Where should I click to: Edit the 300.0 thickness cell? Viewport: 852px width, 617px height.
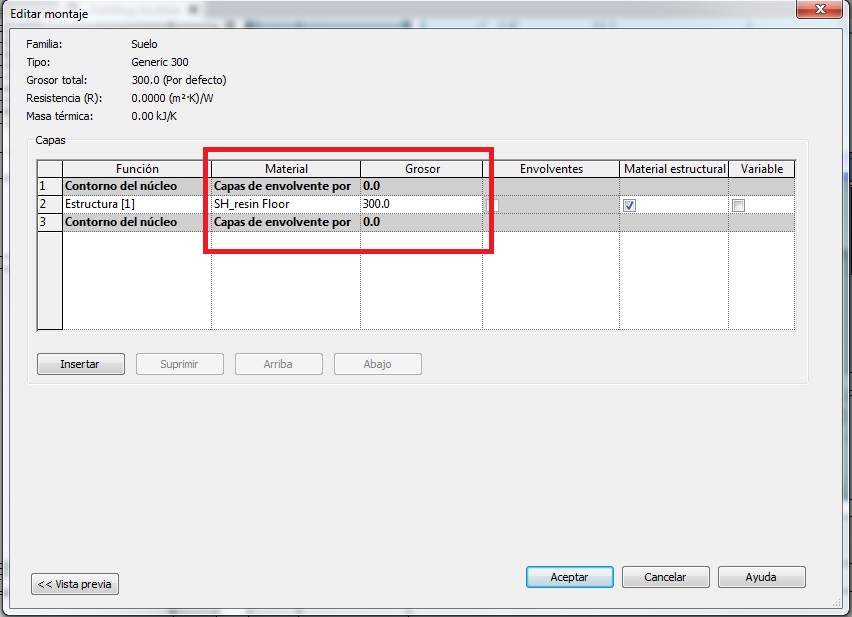point(420,204)
